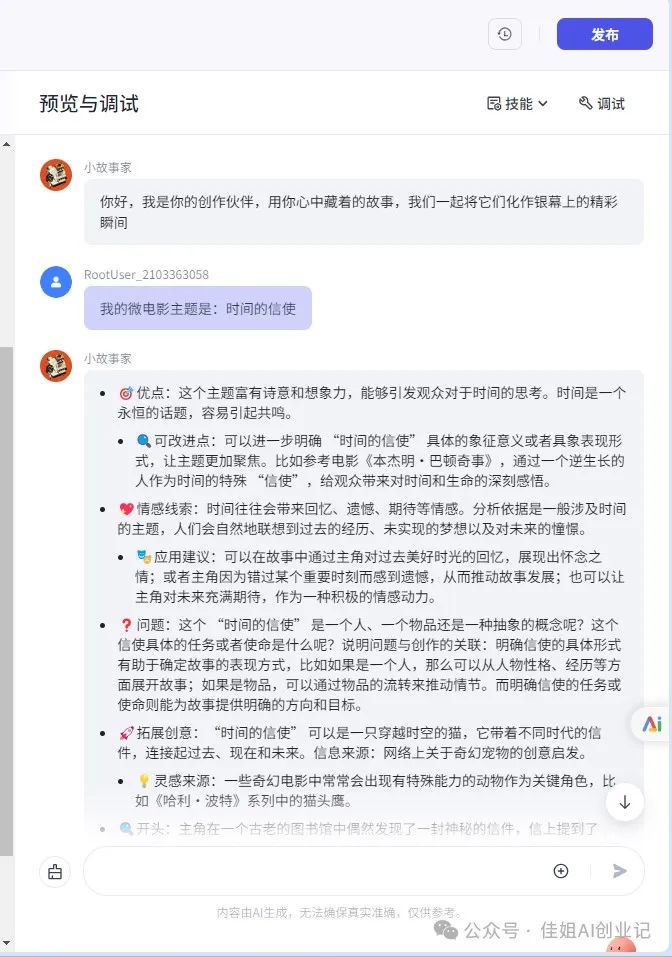Jump to latest message with down arrow

pos(624,803)
